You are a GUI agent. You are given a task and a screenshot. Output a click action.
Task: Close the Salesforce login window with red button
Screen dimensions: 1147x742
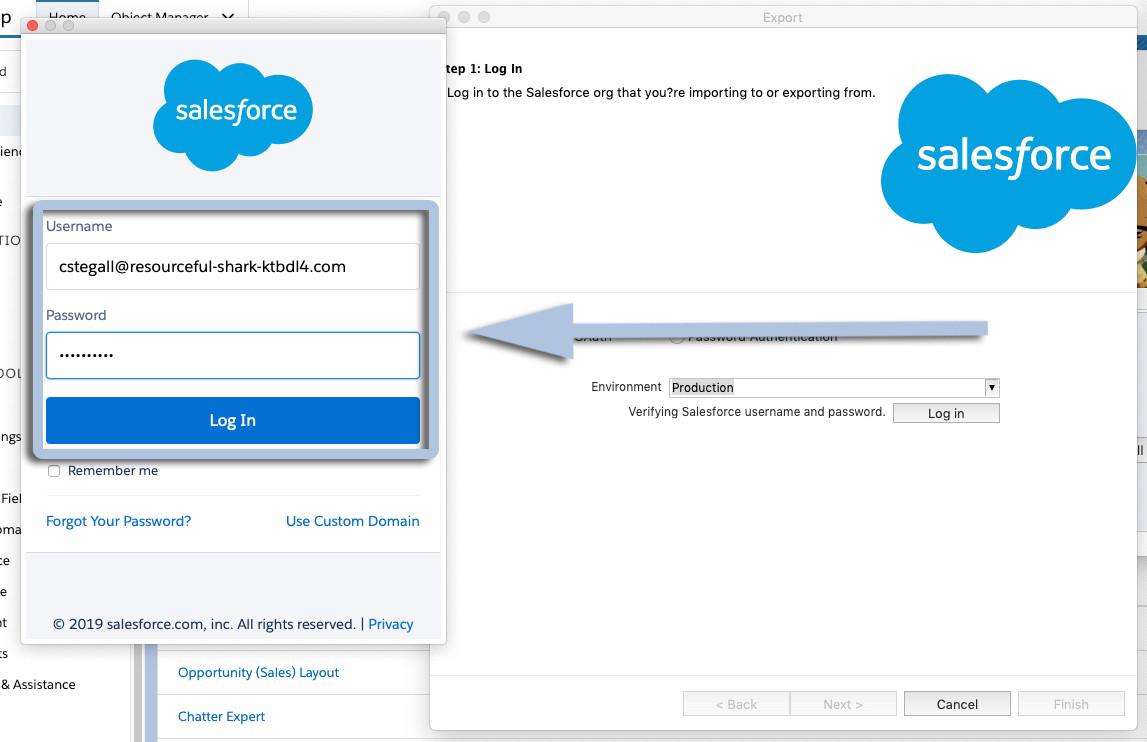pos(32,26)
